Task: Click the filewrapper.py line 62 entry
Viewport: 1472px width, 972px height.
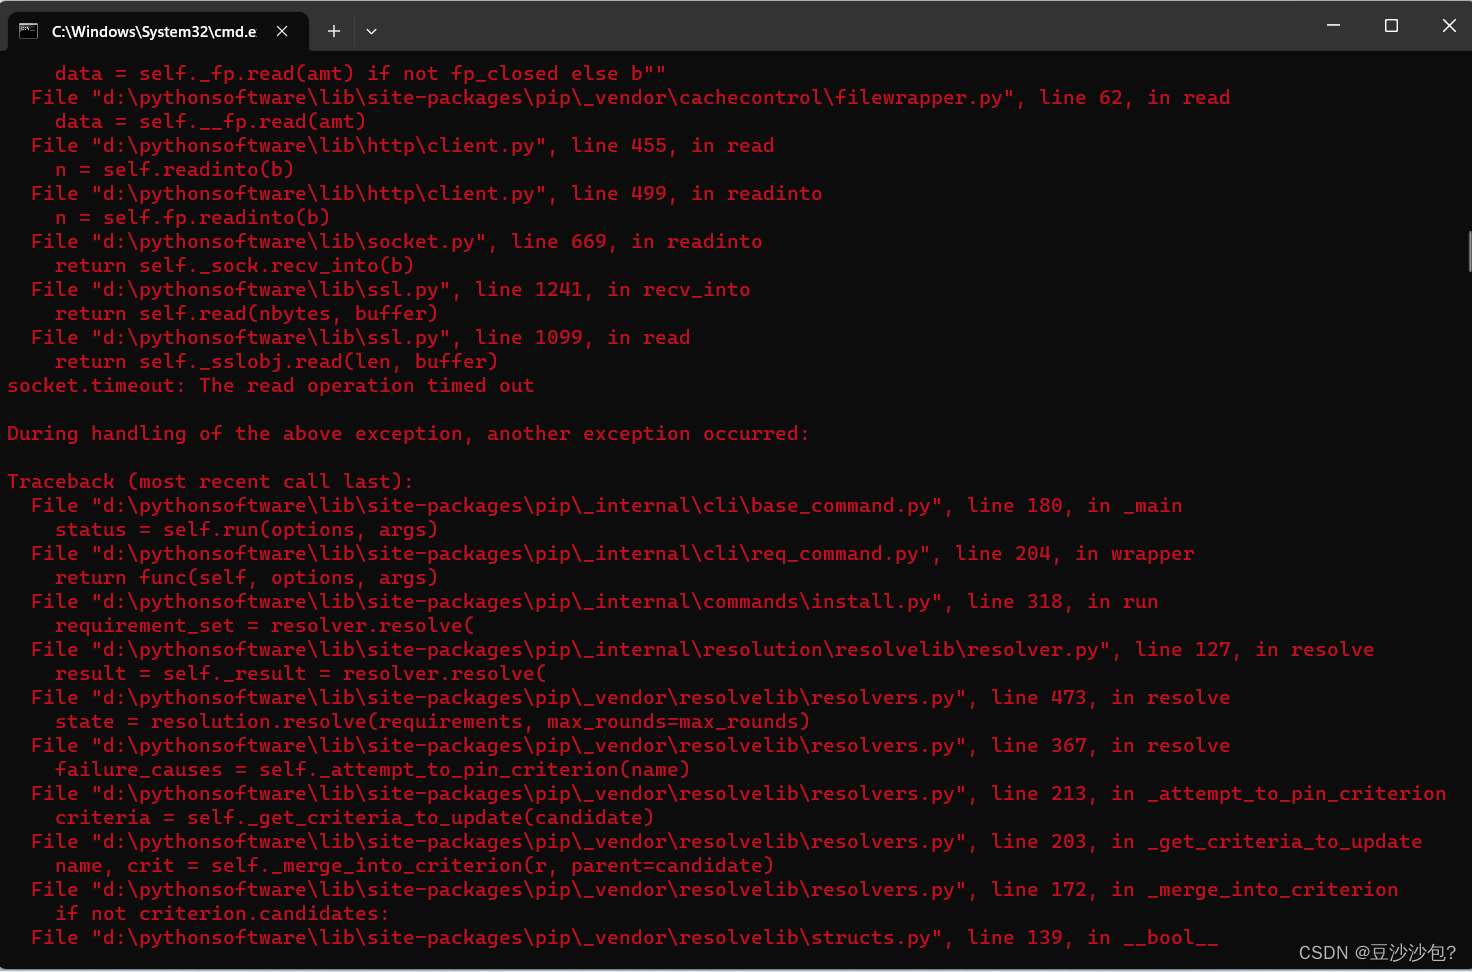Action: 630,97
